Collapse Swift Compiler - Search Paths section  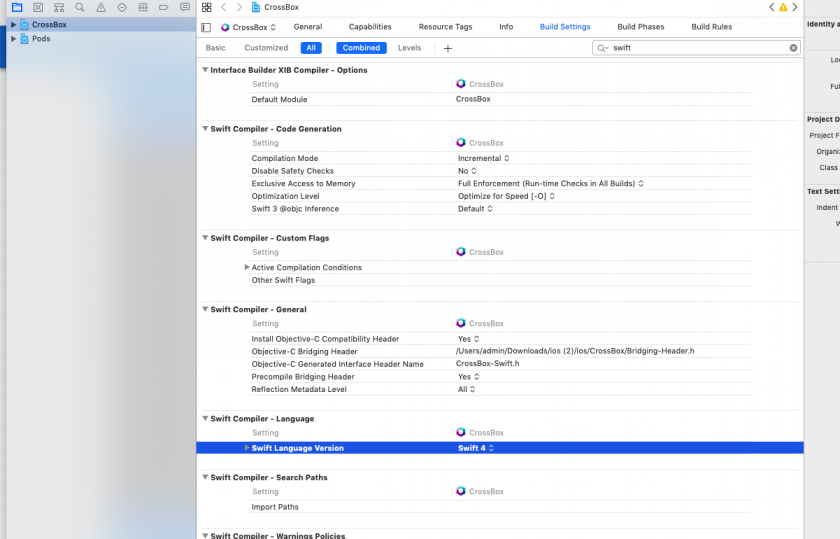[205, 477]
